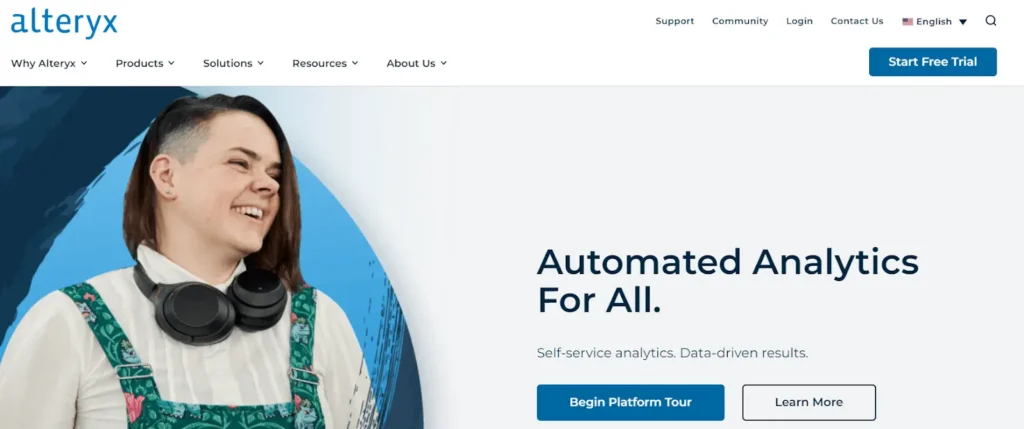1024x429 pixels.
Task: Expand the Solutions navigation menu
Action: click(233, 63)
